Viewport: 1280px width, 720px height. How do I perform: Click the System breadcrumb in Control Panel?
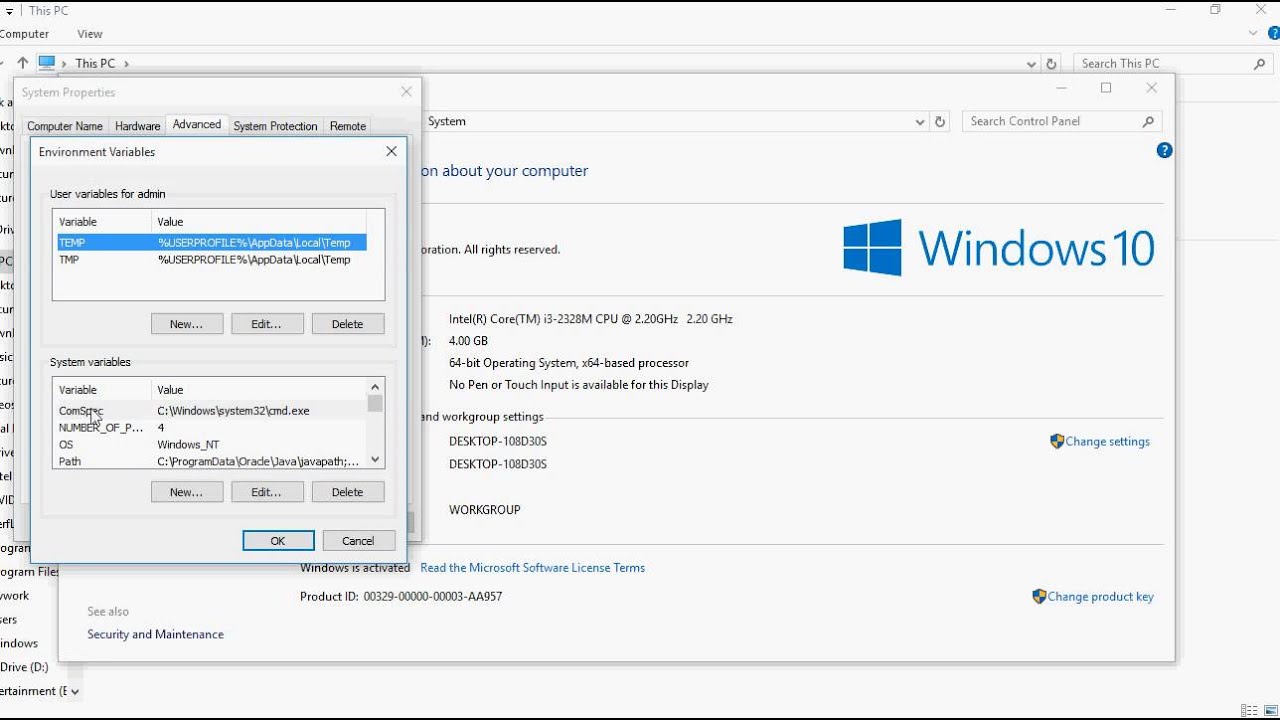tap(447, 122)
